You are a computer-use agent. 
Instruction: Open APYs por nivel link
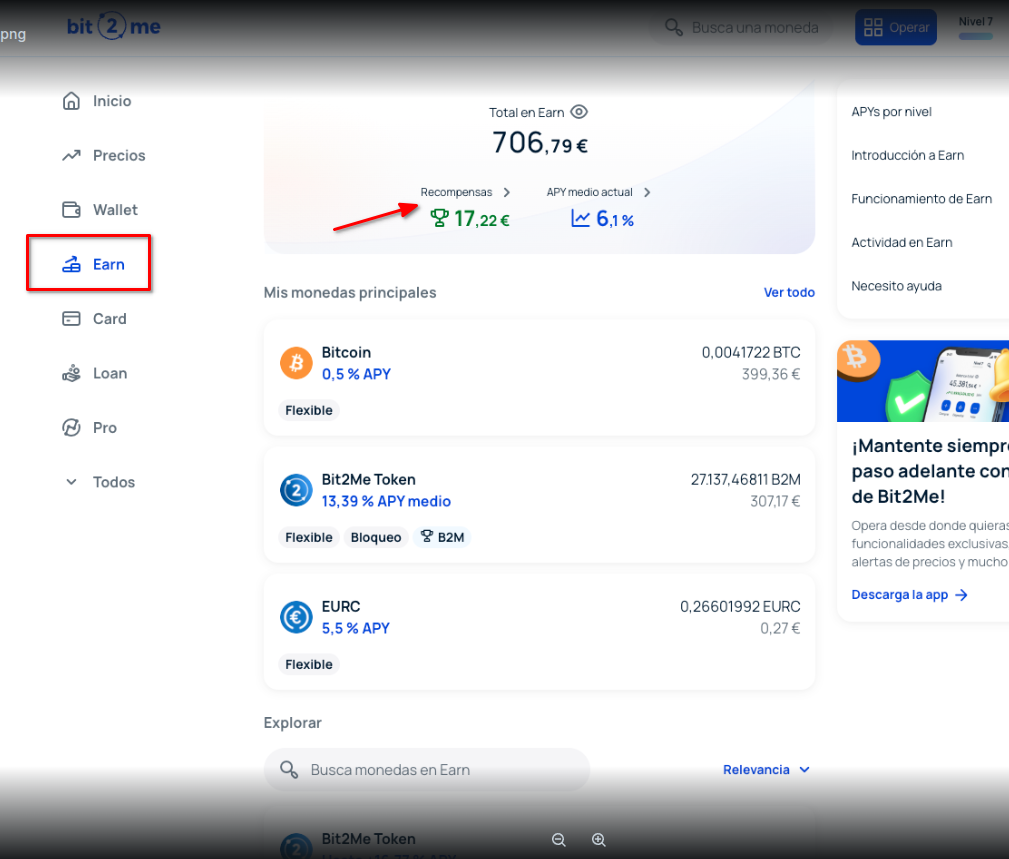click(x=891, y=112)
